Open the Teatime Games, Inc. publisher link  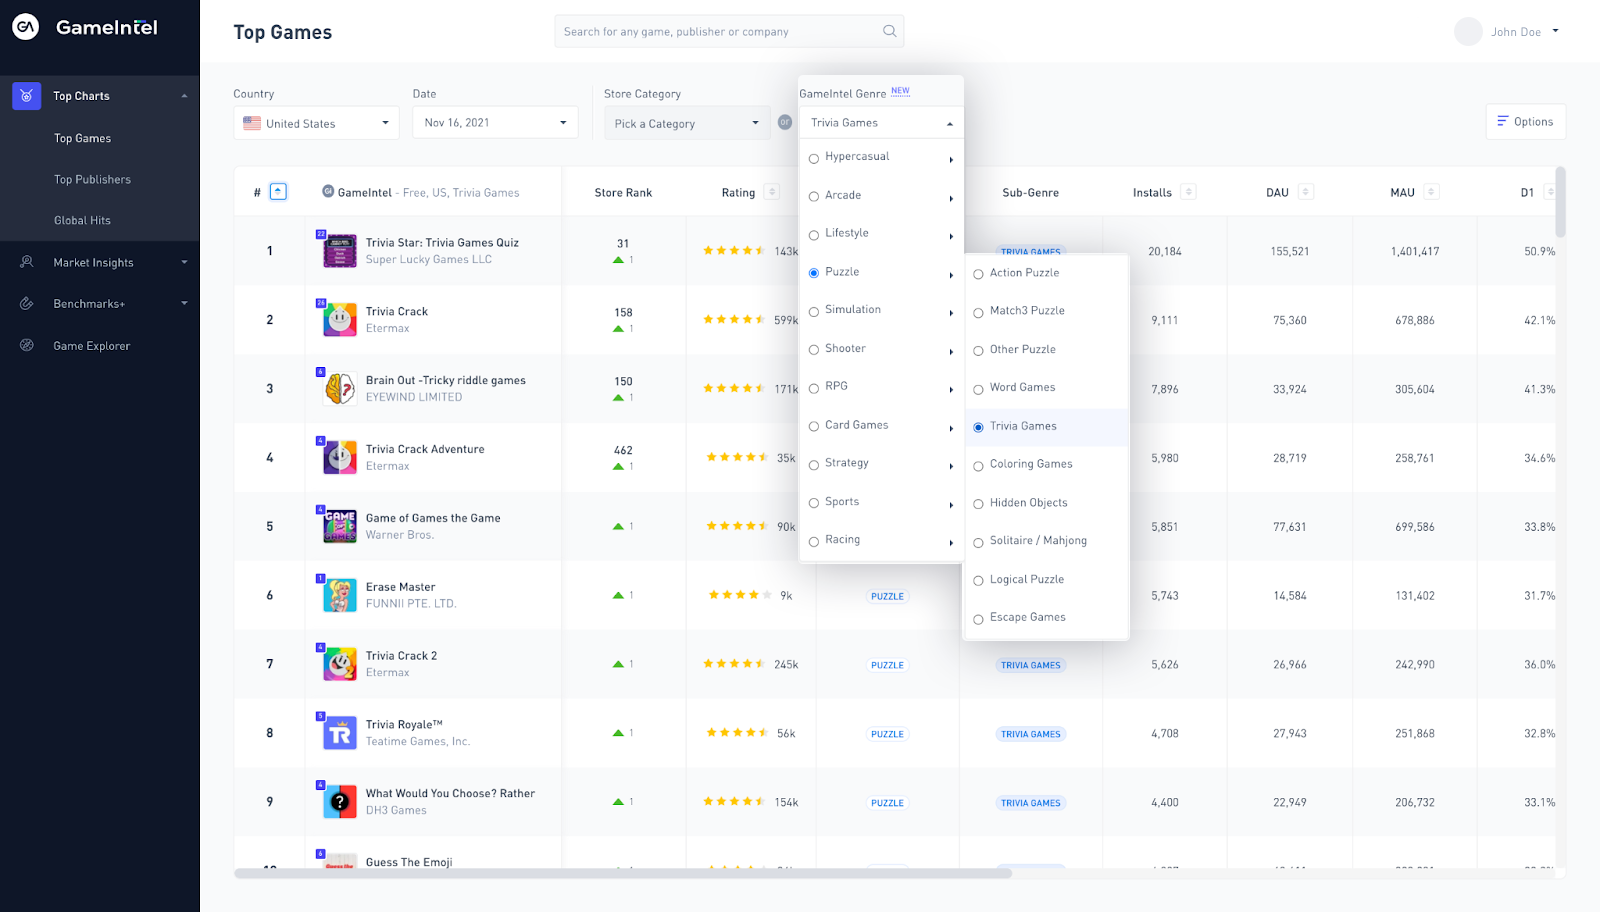418,741
